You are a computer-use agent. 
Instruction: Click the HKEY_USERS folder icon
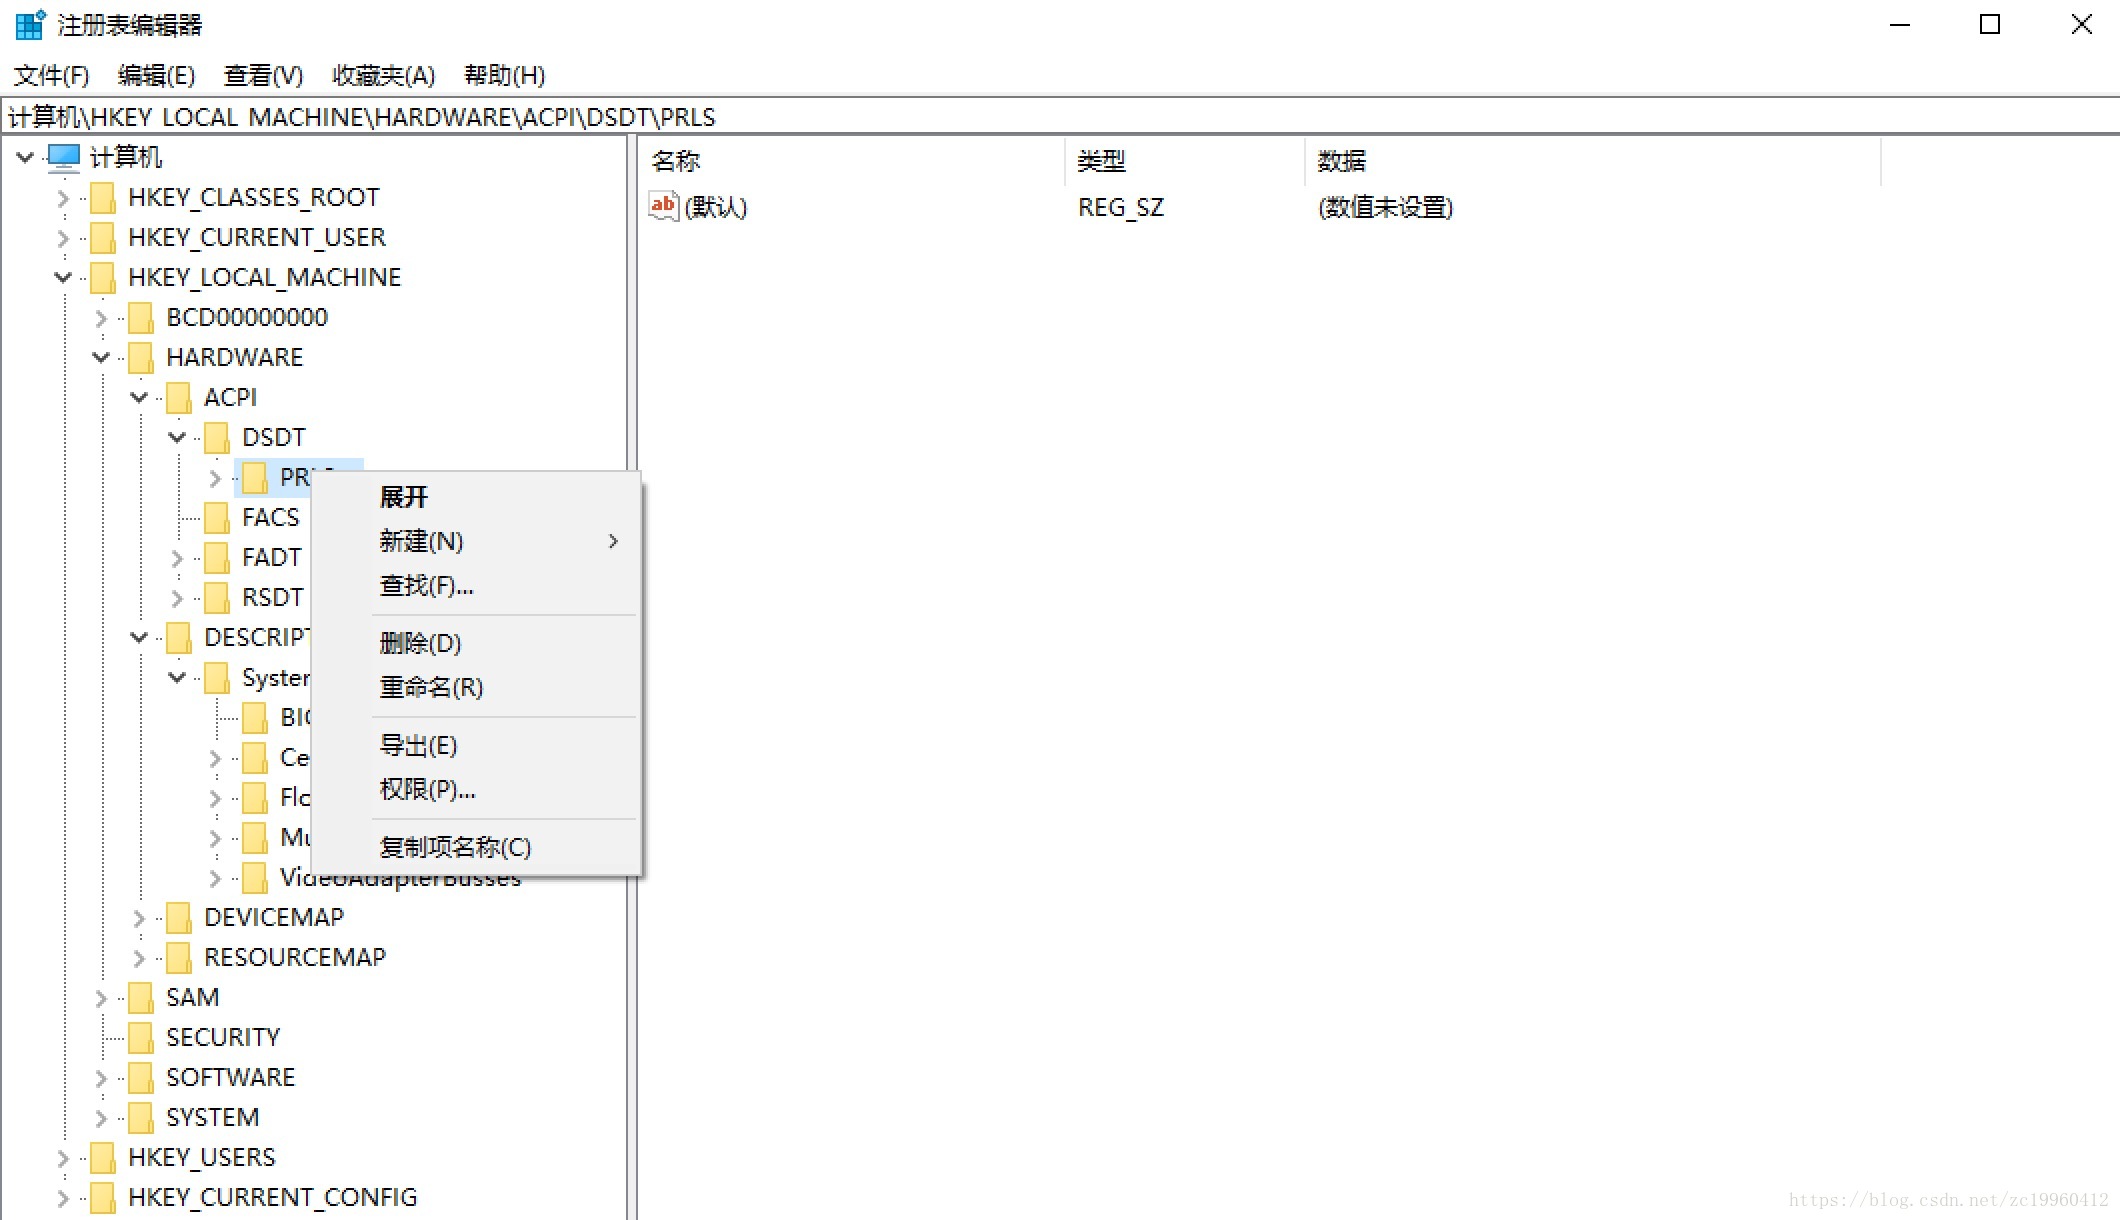(x=103, y=1158)
